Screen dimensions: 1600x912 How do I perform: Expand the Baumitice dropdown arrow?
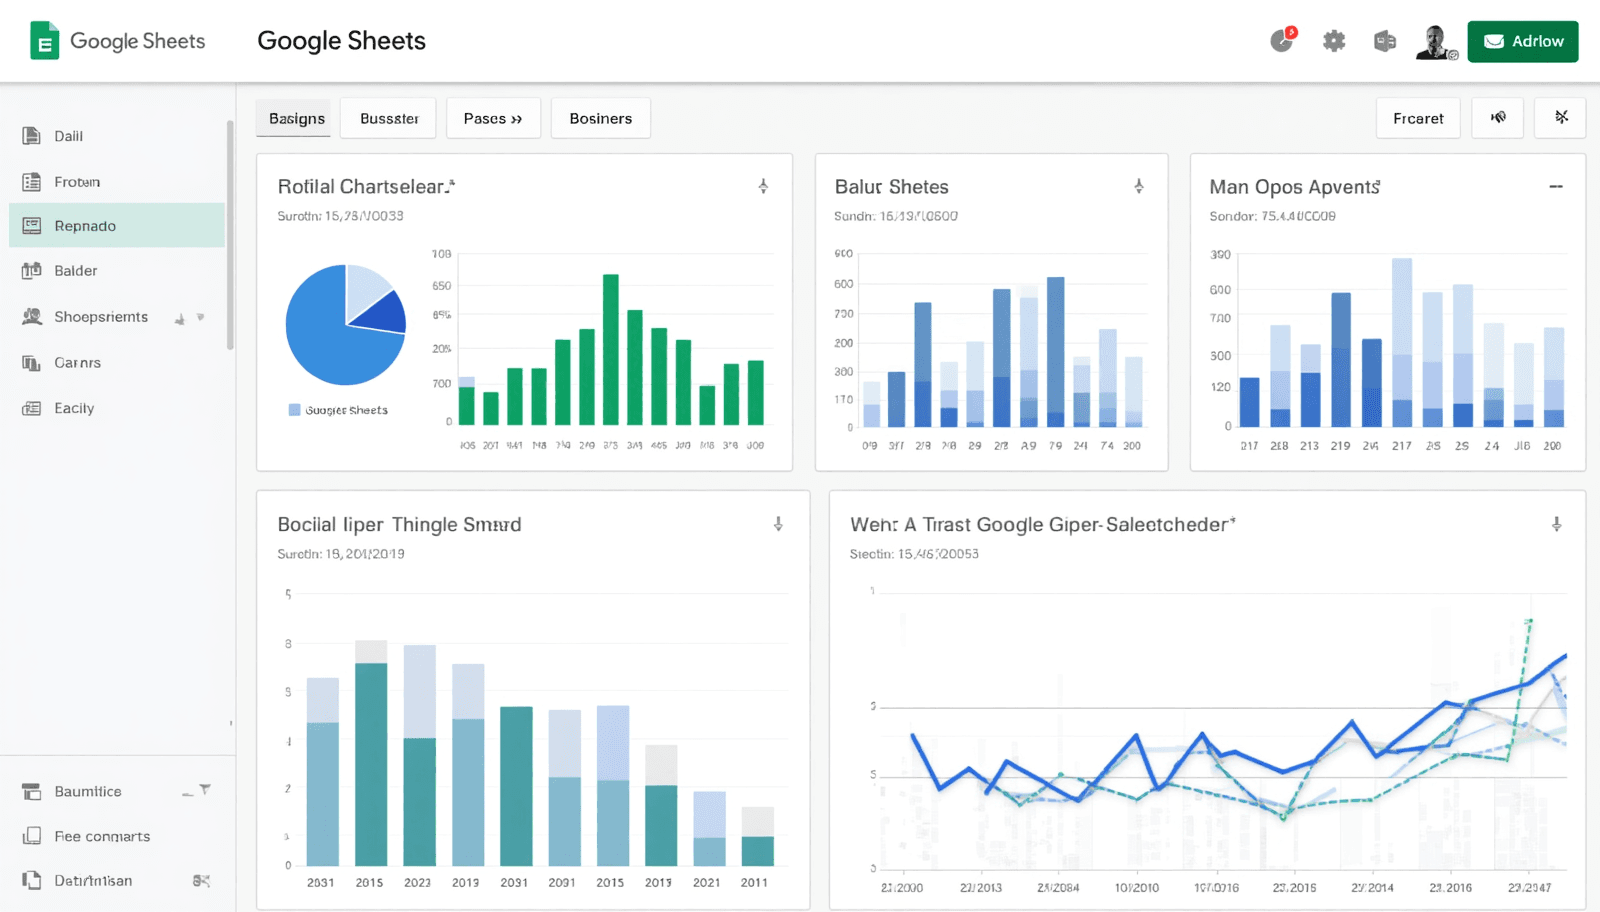click(x=205, y=790)
